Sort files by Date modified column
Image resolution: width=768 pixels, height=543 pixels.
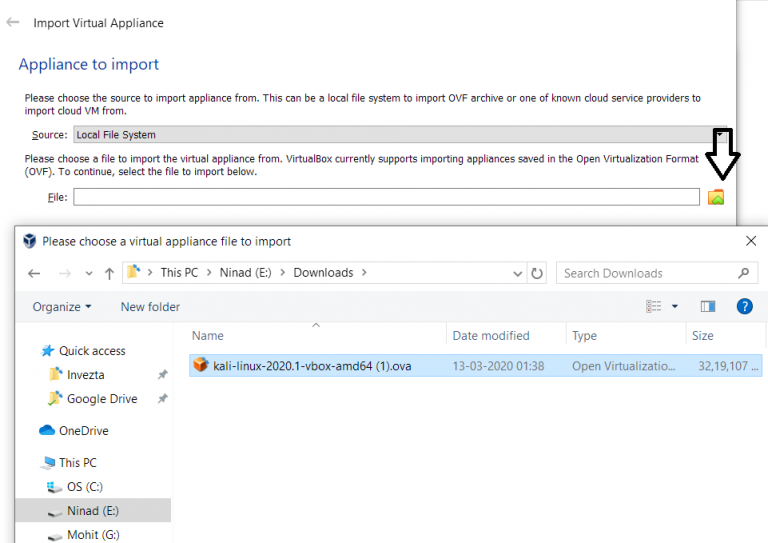[x=491, y=336]
